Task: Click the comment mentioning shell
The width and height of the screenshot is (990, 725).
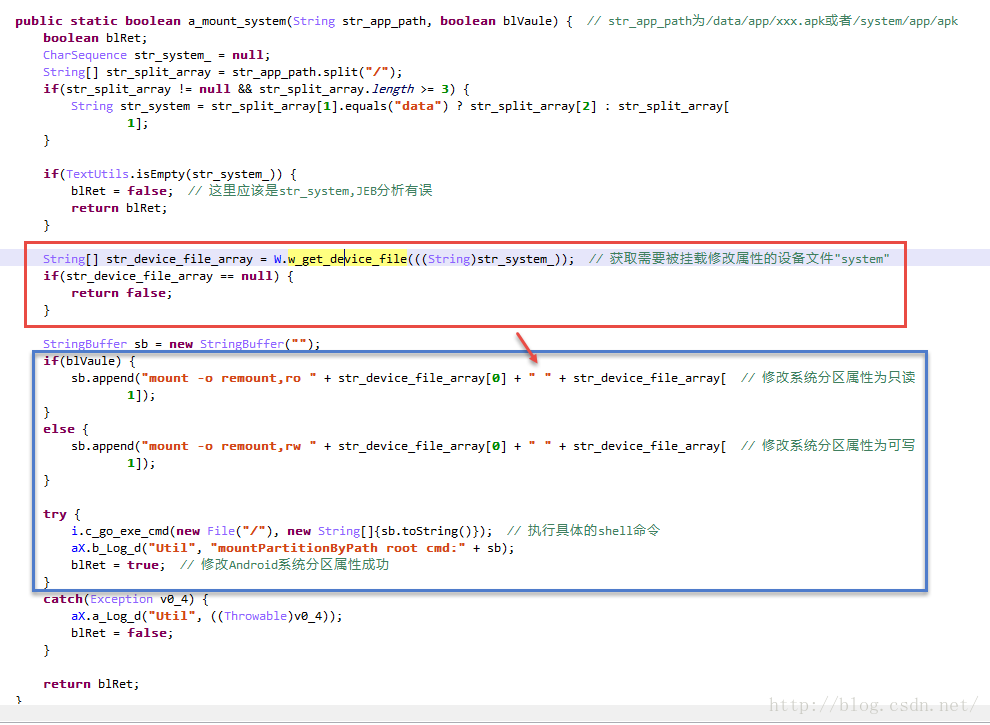Action: point(583,531)
